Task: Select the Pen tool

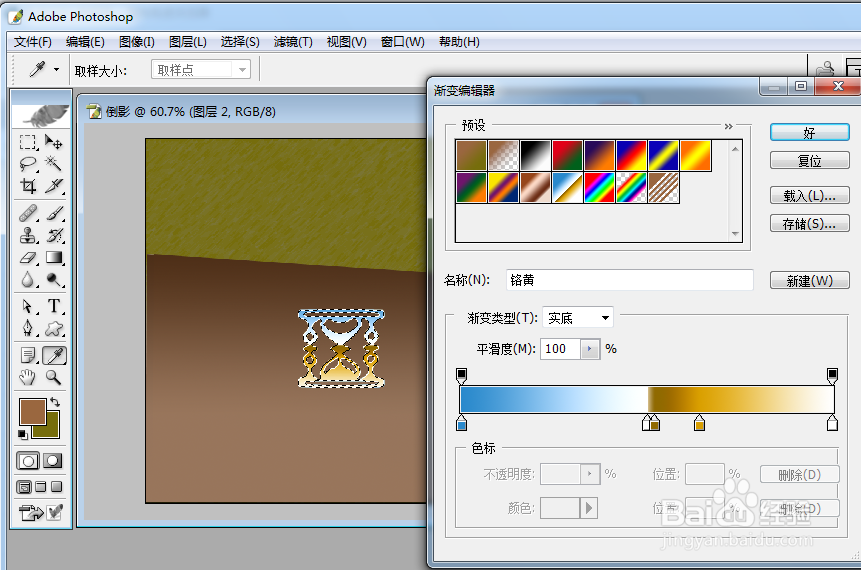Action: pos(28,328)
